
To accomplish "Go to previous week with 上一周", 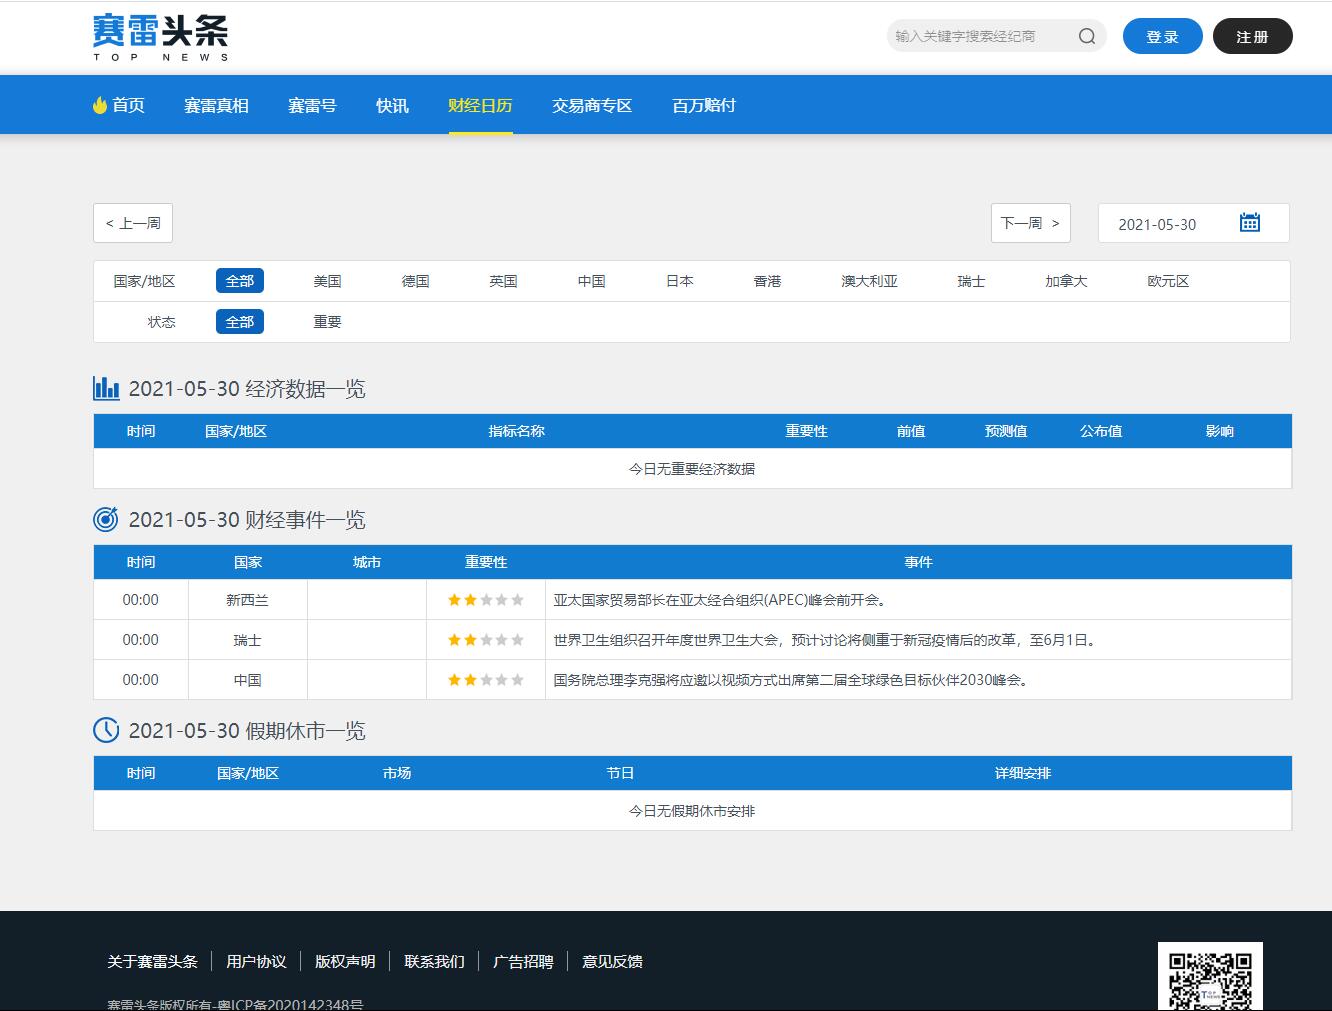I will pyautogui.click(x=133, y=223).
